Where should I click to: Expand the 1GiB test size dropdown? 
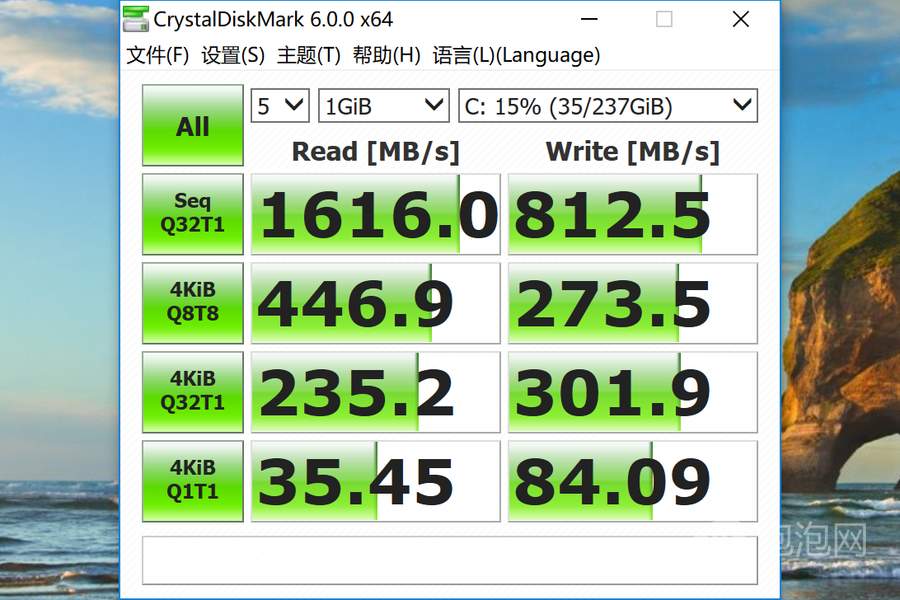(x=384, y=106)
